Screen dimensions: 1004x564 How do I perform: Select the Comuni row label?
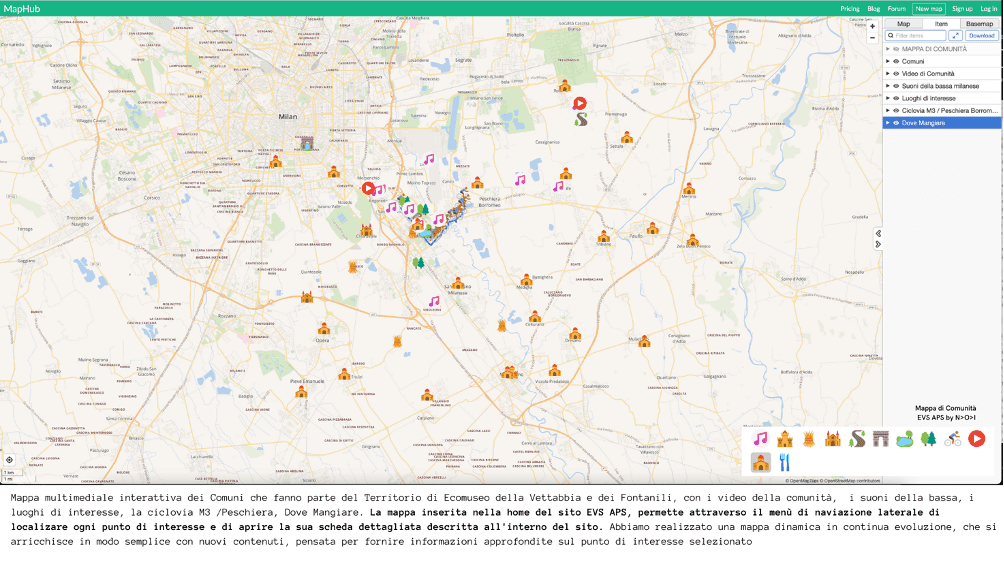tap(913, 61)
